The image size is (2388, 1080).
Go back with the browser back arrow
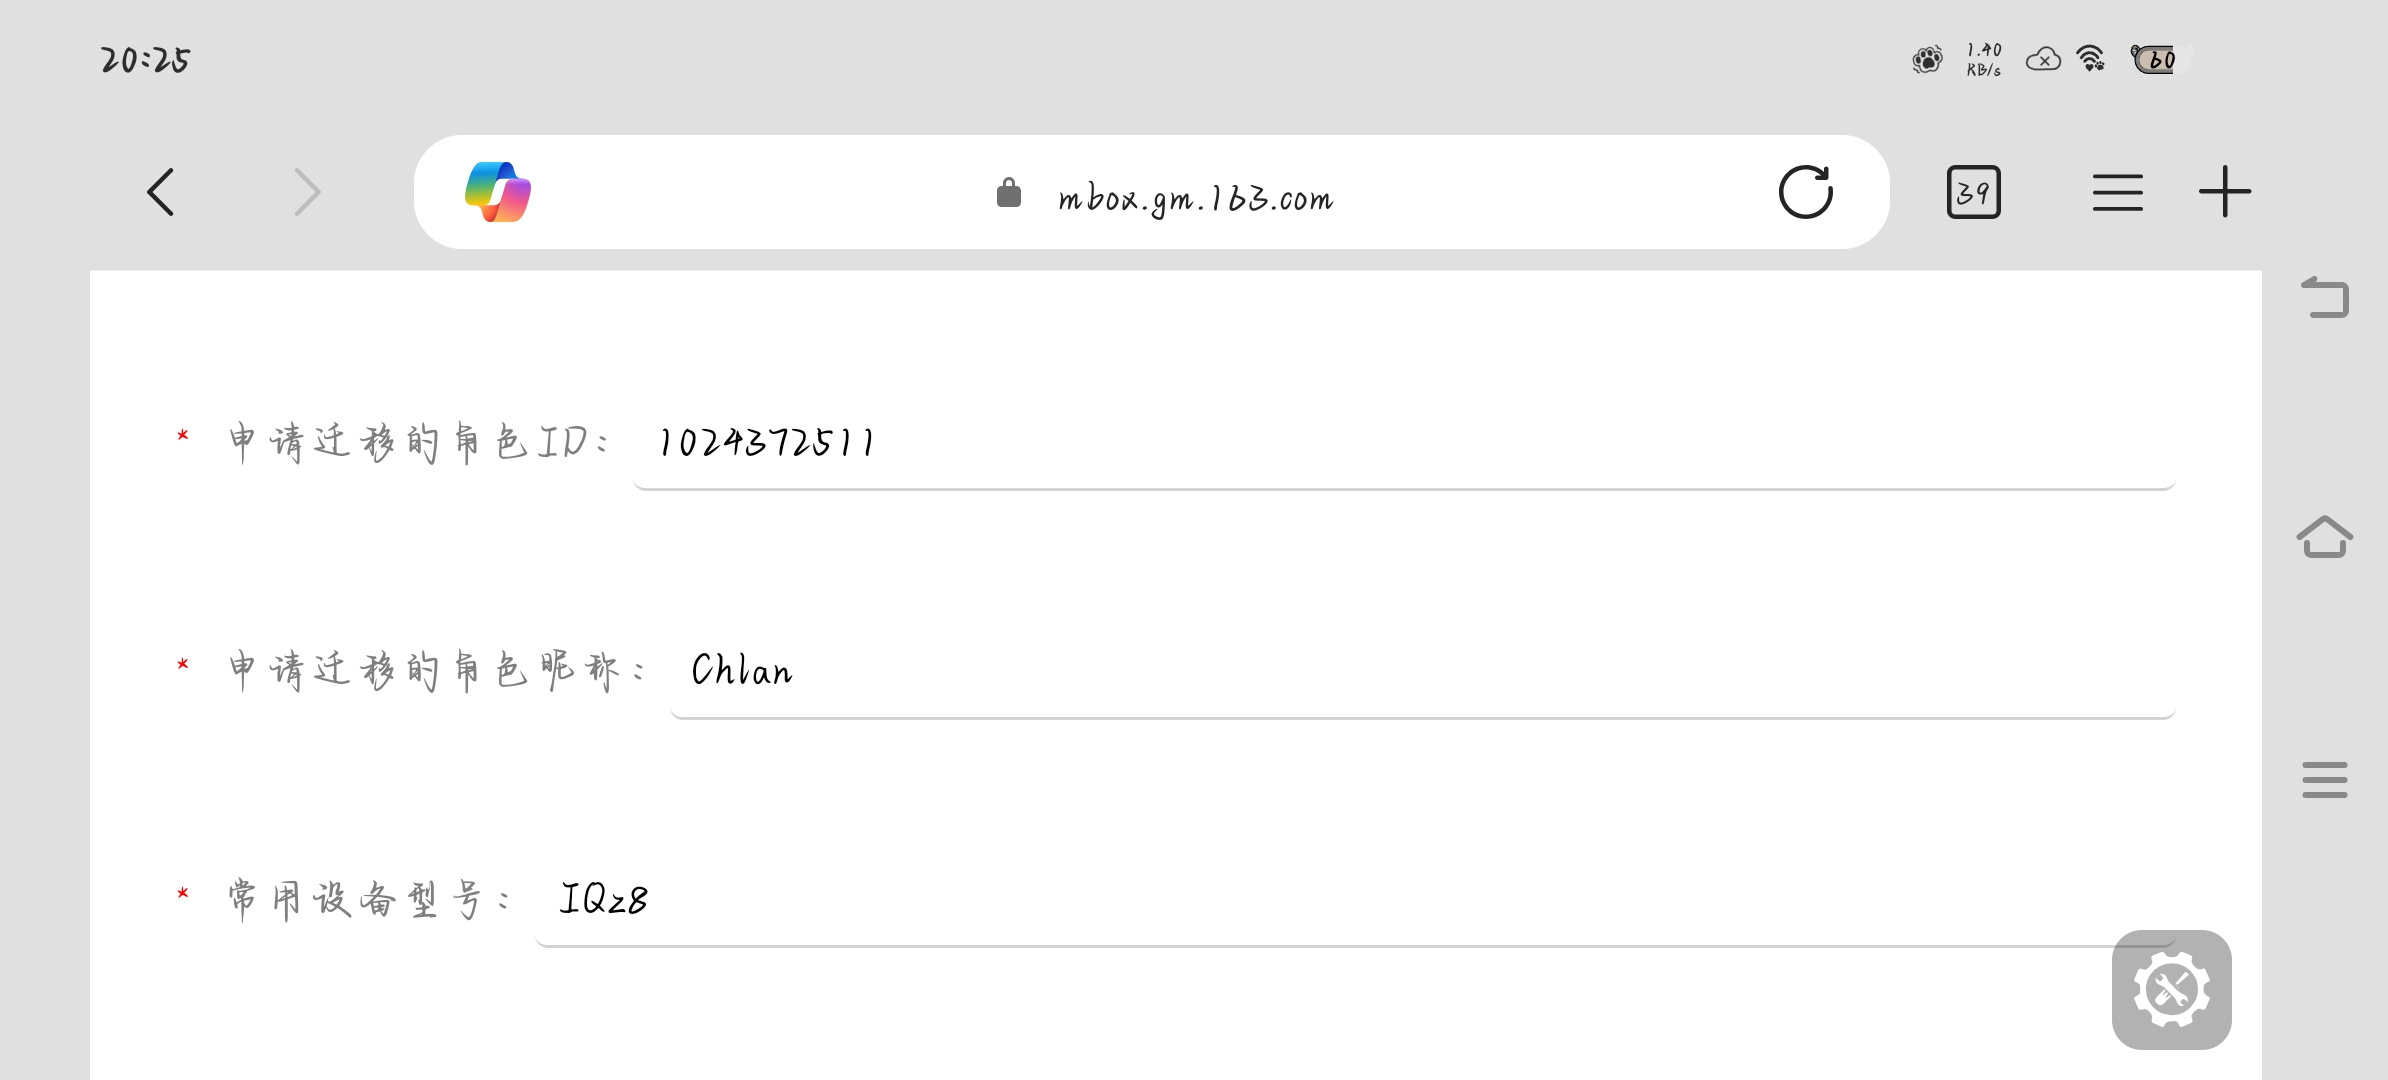tap(161, 192)
